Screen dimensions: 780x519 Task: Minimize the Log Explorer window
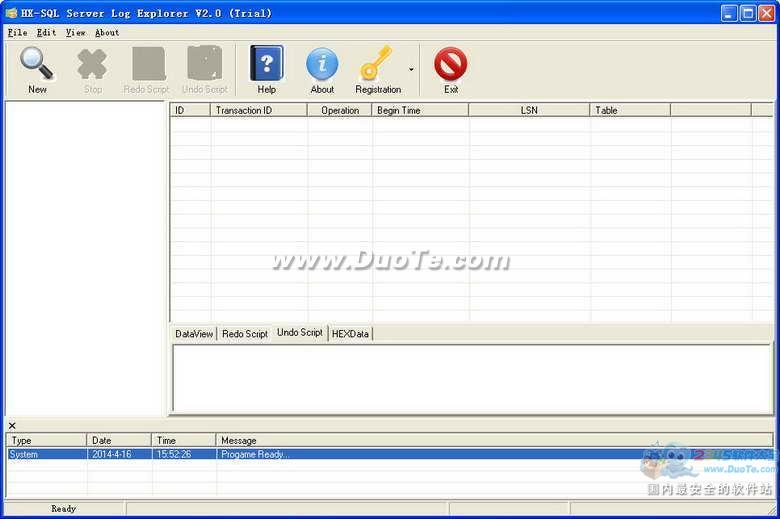(x=729, y=13)
